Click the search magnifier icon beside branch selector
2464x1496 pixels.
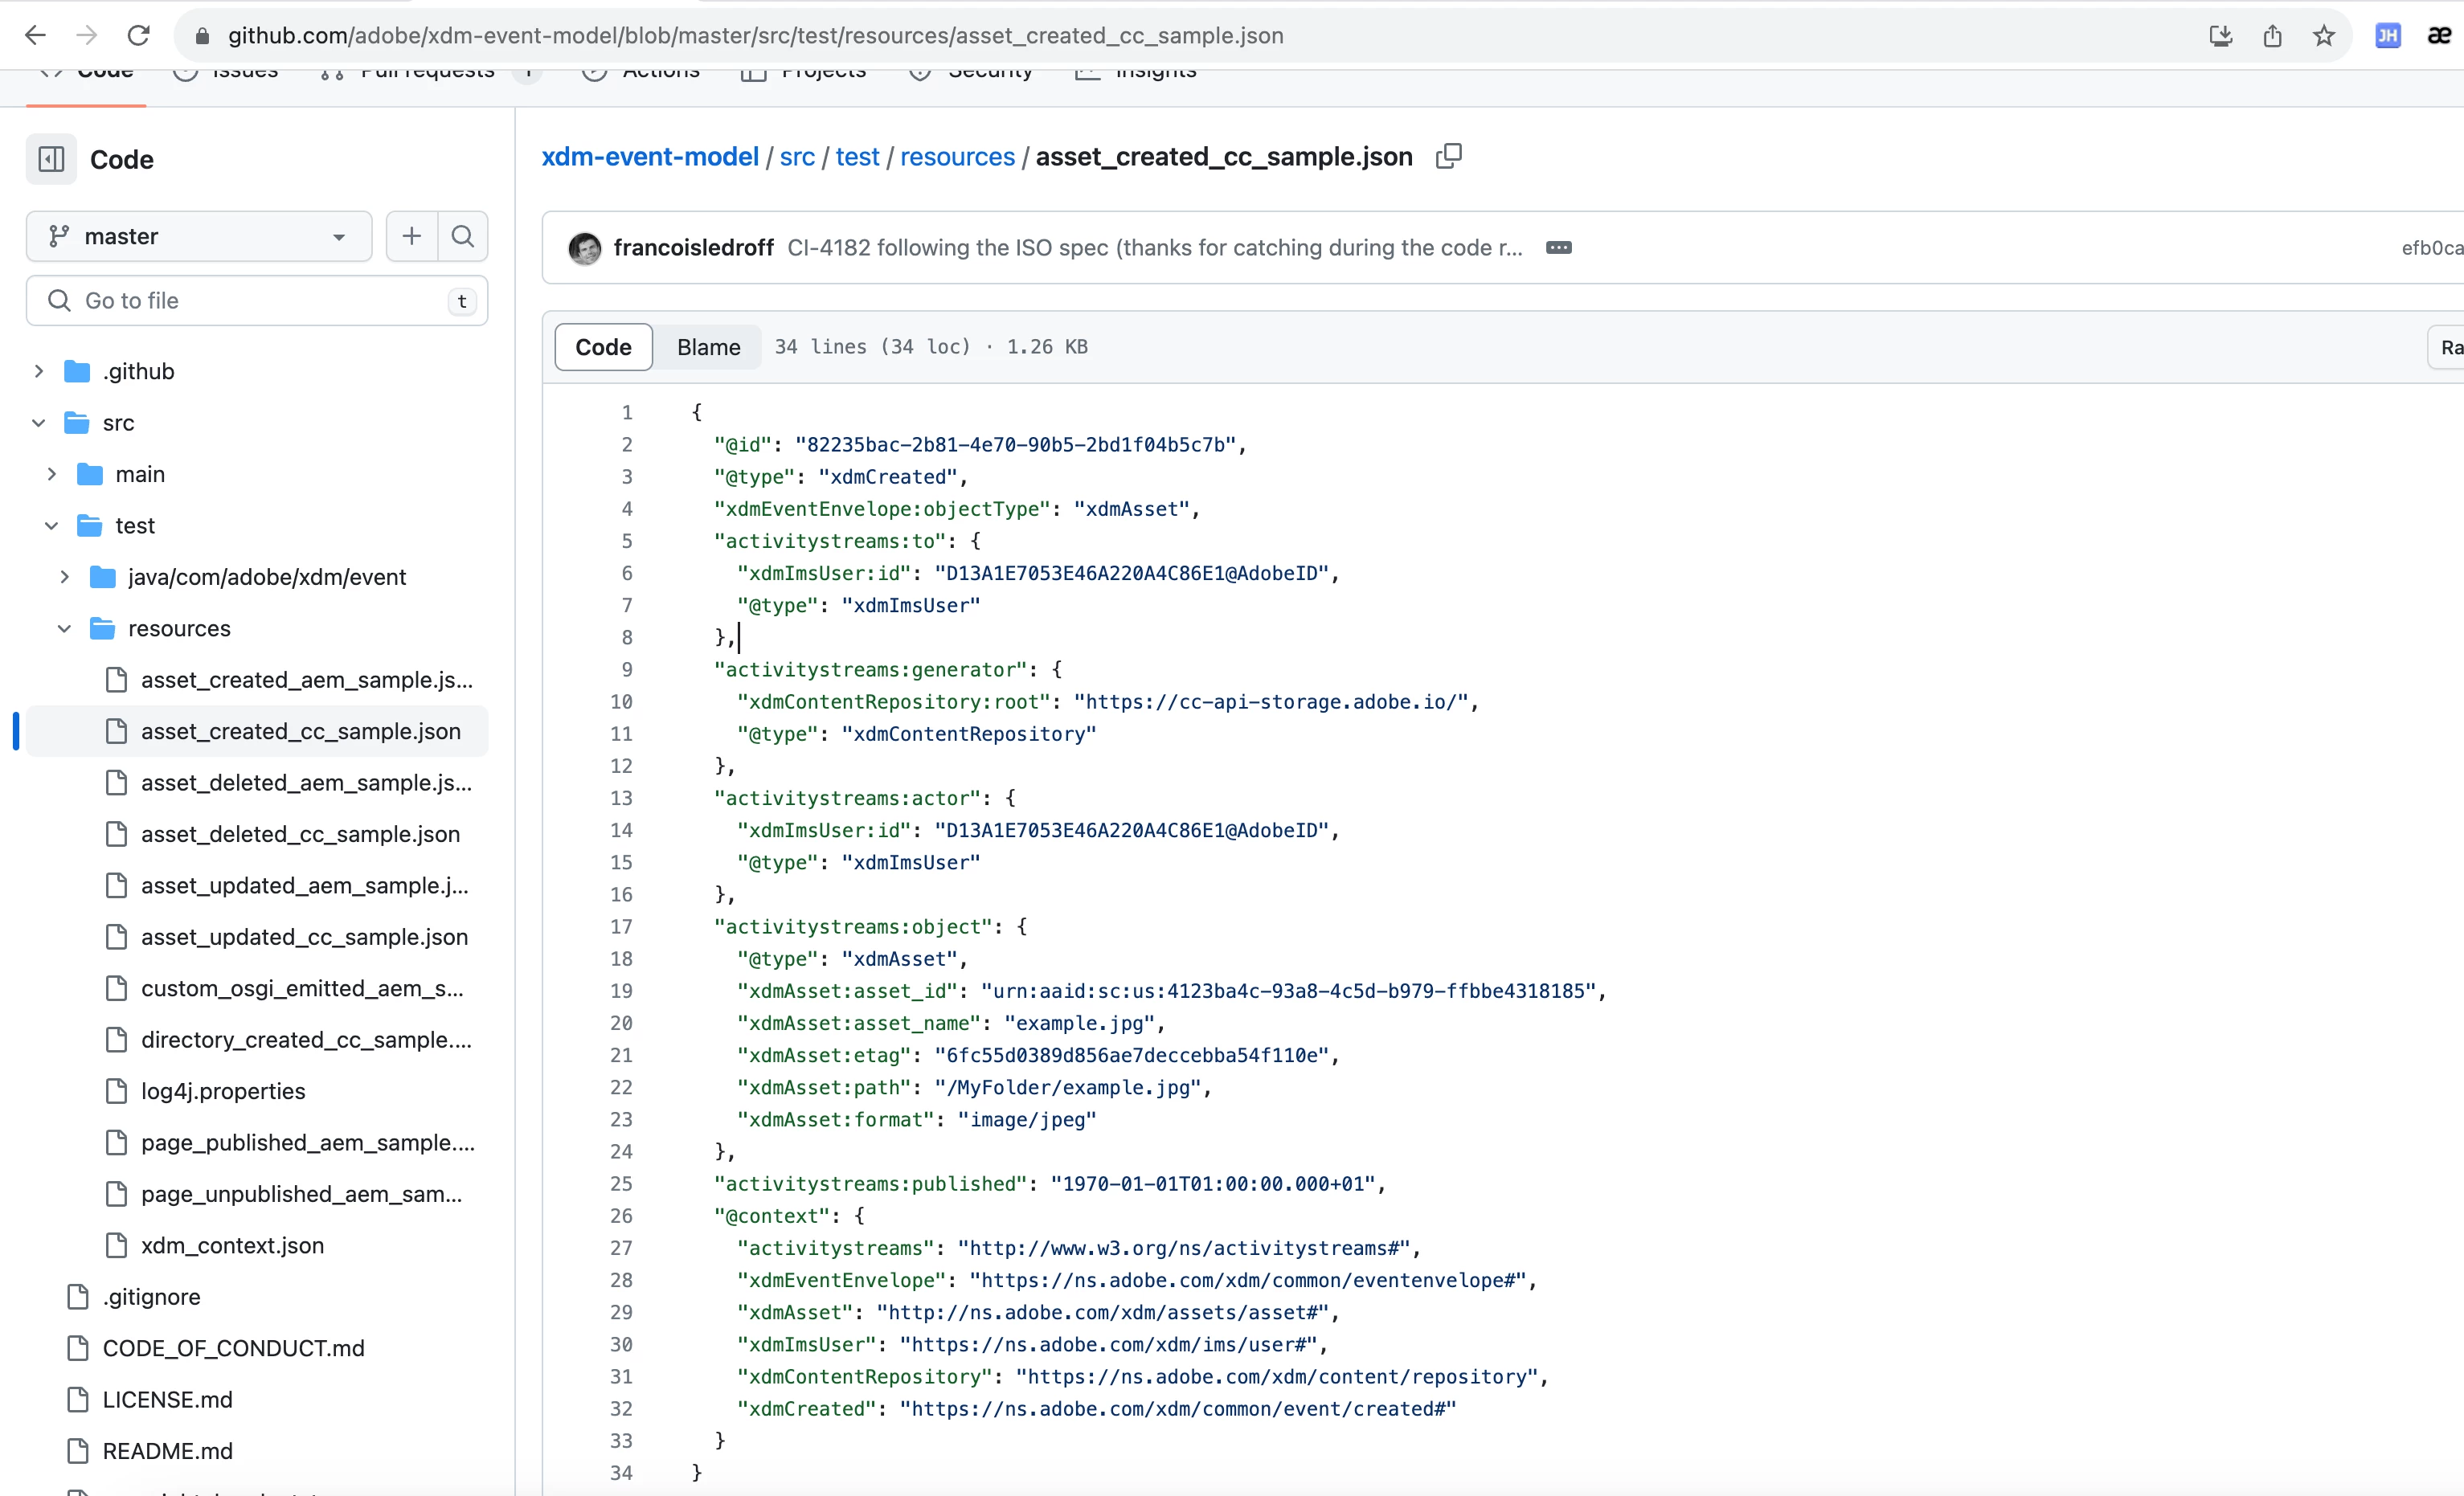[462, 236]
